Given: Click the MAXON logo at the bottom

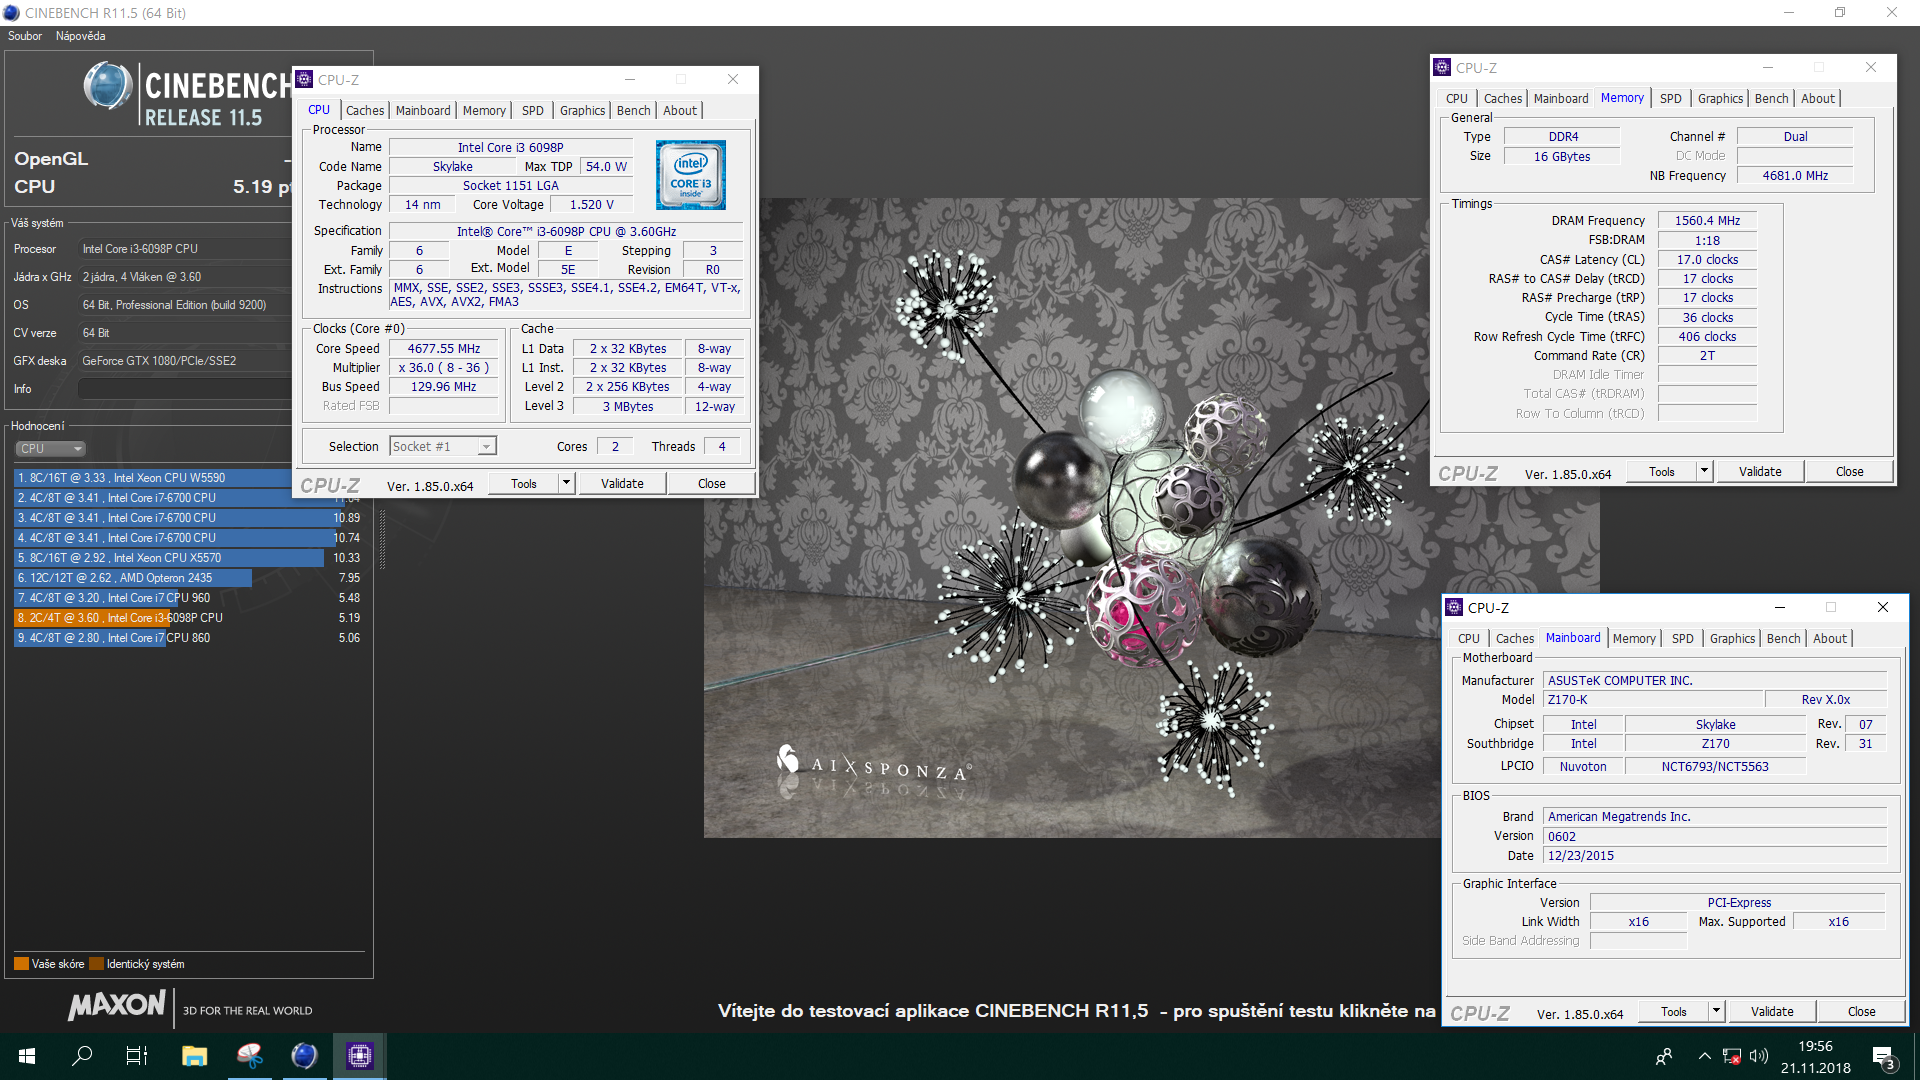Looking at the screenshot, I should coord(117,1005).
